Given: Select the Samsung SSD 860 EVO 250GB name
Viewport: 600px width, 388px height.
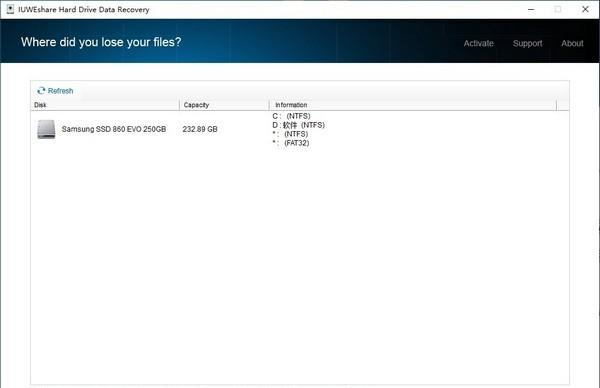Looking at the screenshot, I should [x=114, y=129].
